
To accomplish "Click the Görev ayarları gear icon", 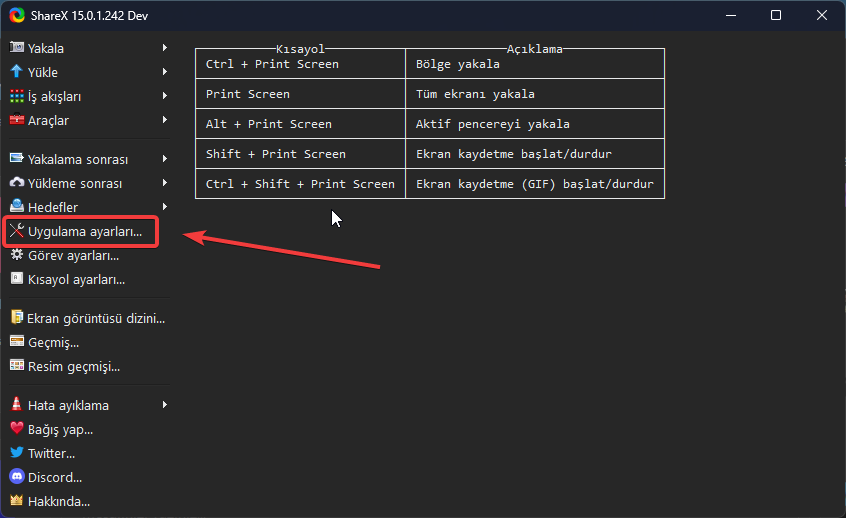I will coord(16,255).
